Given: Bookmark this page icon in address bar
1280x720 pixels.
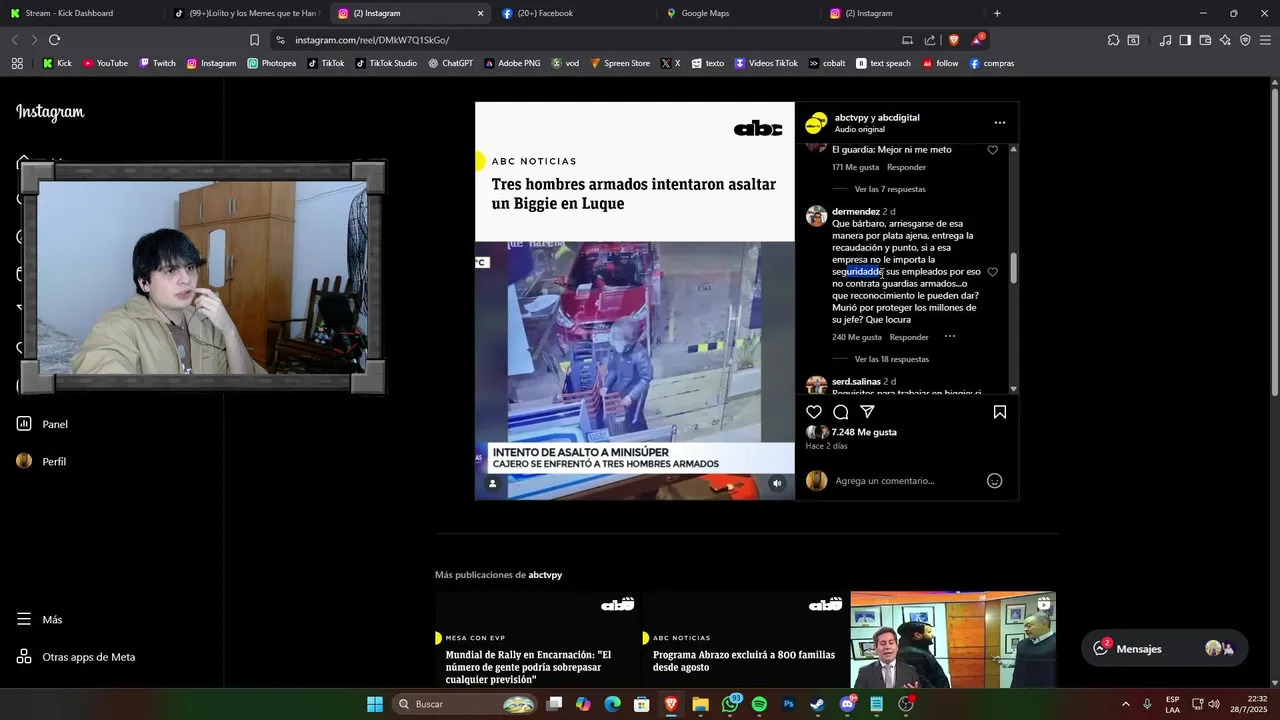Looking at the screenshot, I should pyautogui.click(x=254, y=40).
